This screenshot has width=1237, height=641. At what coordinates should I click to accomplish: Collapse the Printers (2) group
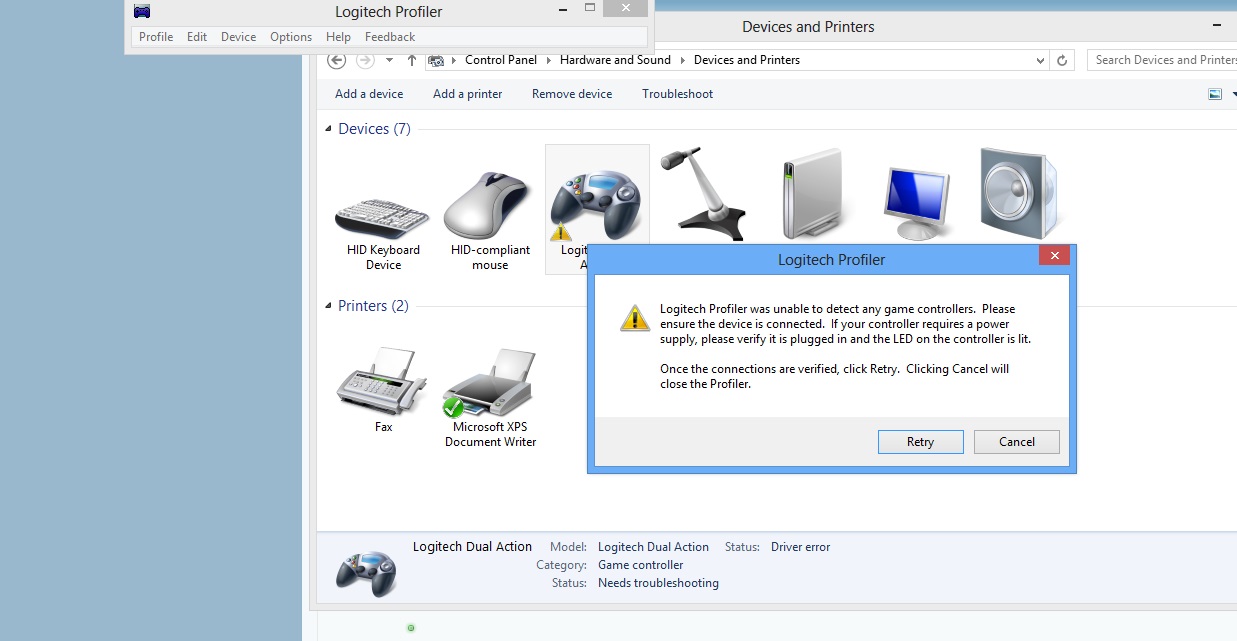328,306
